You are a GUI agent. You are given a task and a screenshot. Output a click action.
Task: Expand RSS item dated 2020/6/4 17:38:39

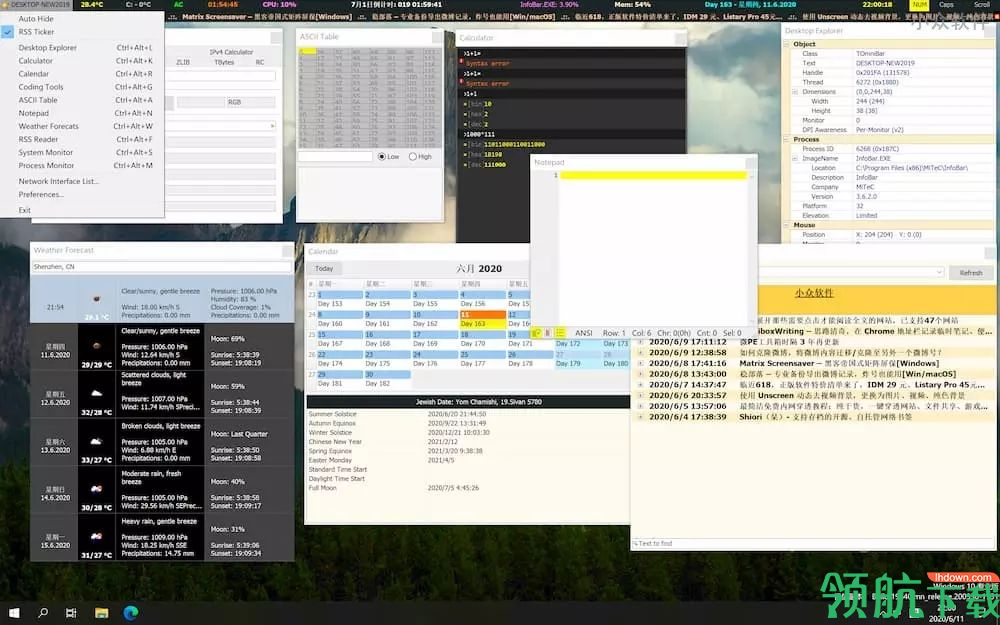click(640, 417)
